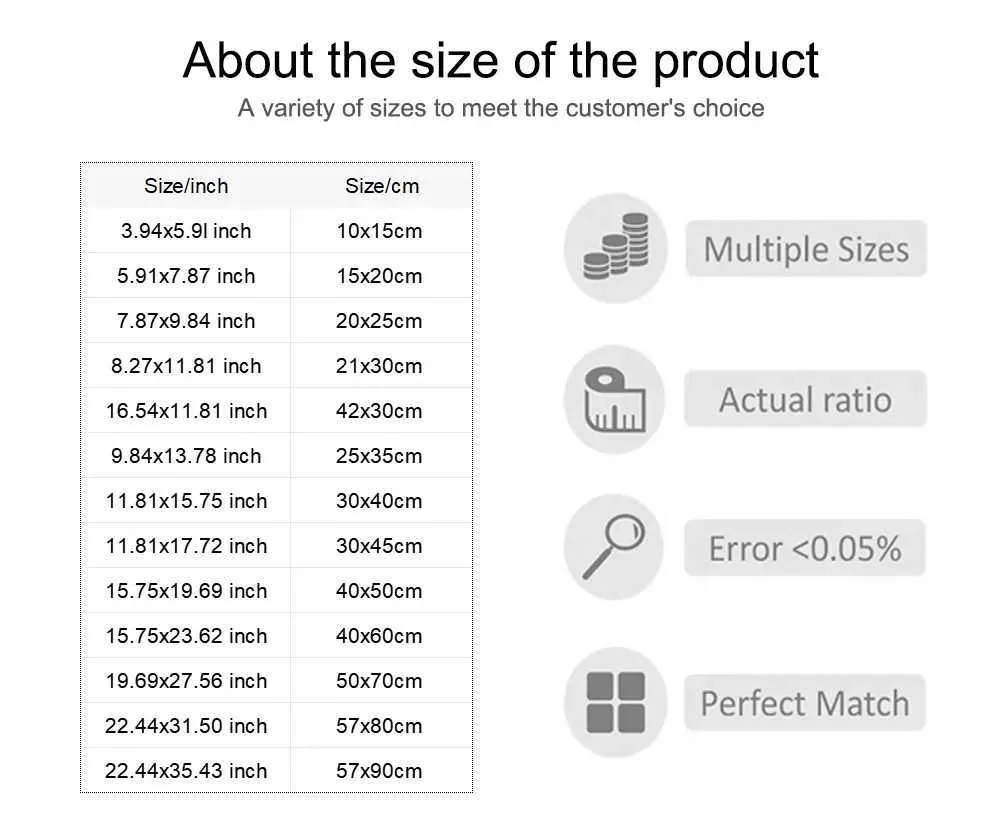Select the 5.91x7.87 inch row
Image resolution: width=1000 pixels, height=830 pixels.
[277, 276]
